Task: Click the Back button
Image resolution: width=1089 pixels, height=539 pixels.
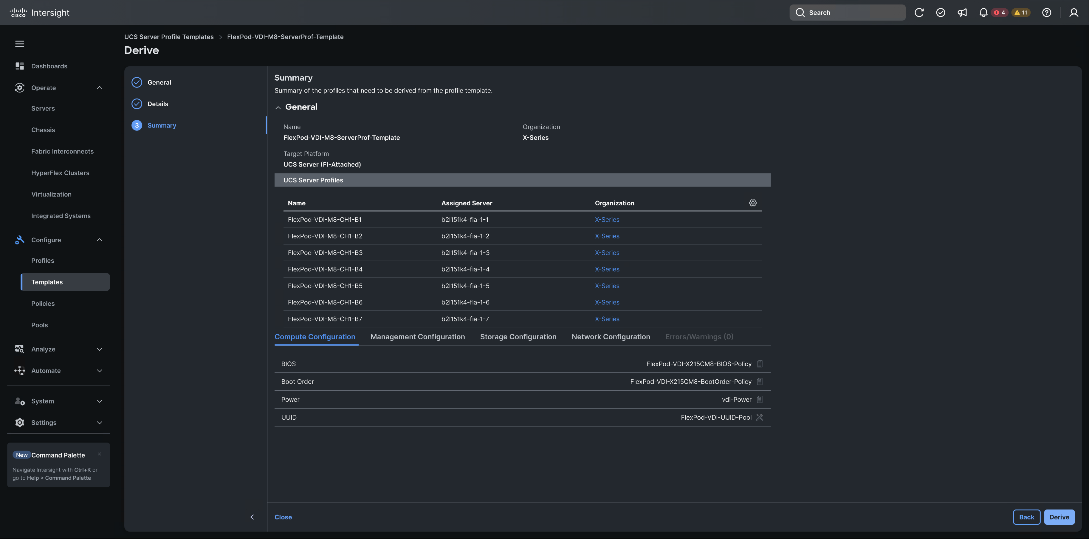Action: (x=1026, y=517)
